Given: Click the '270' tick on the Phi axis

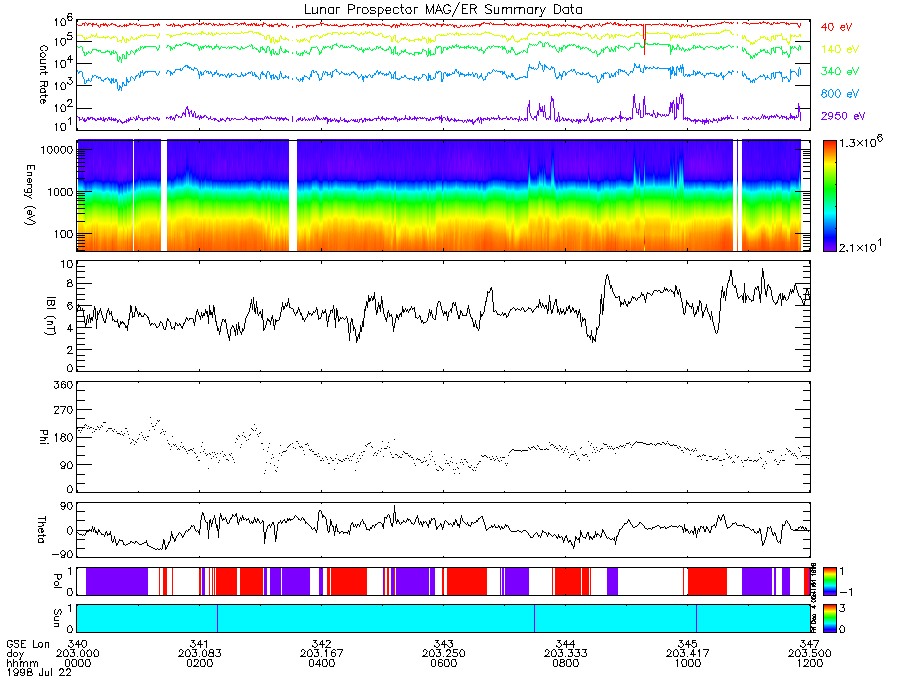Looking at the screenshot, I should tap(63, 411).
